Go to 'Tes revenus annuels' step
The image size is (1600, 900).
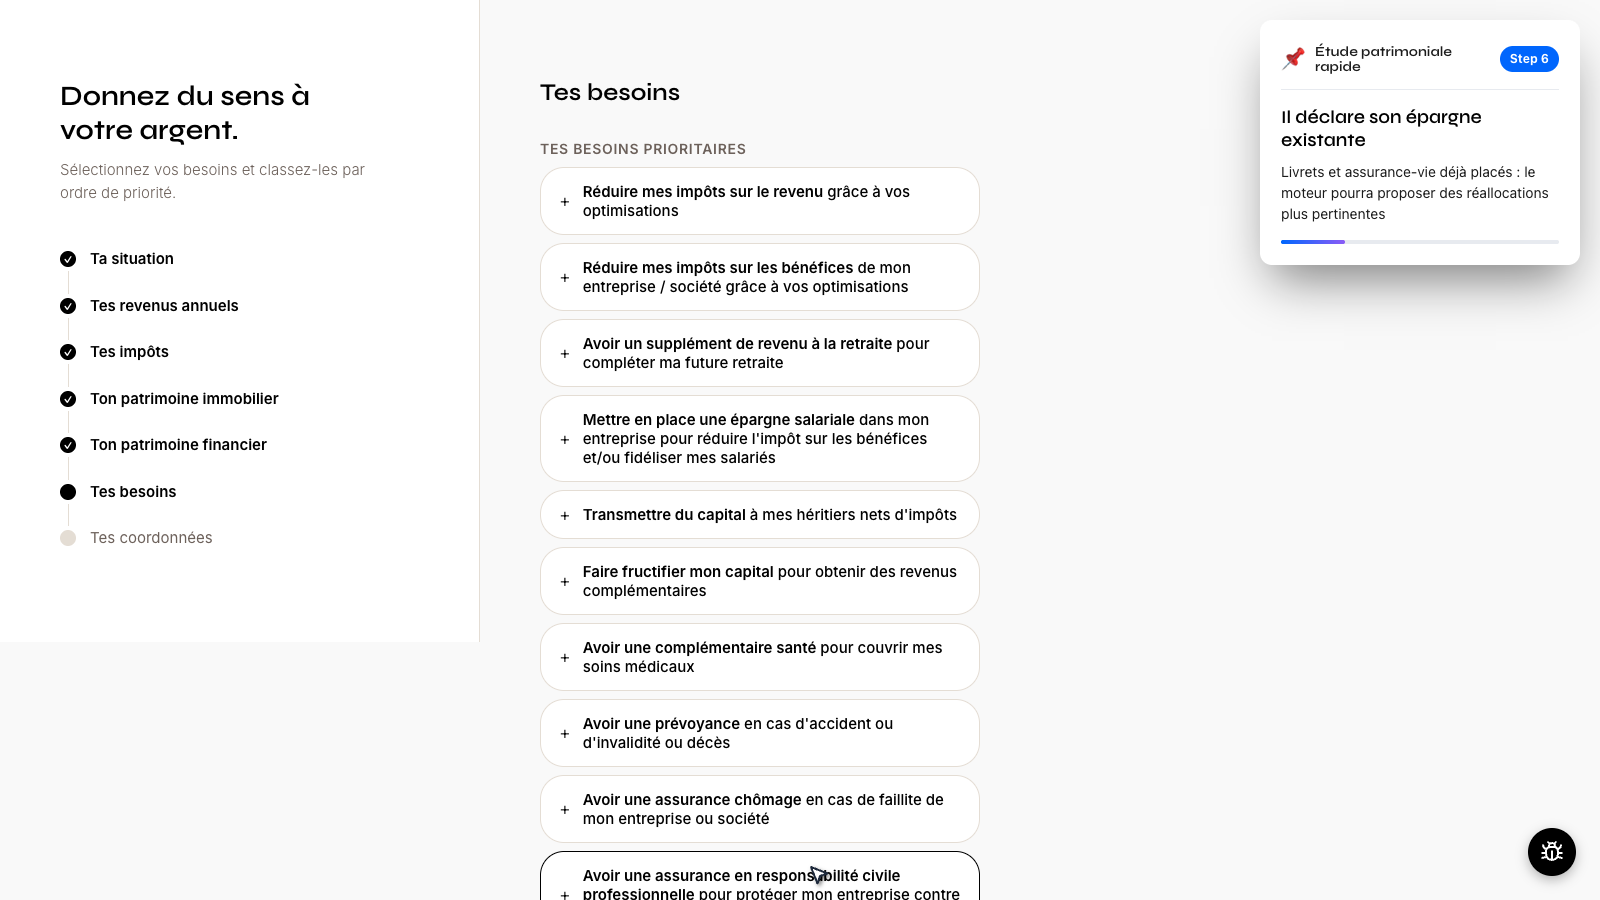click(x=164, y=306)
